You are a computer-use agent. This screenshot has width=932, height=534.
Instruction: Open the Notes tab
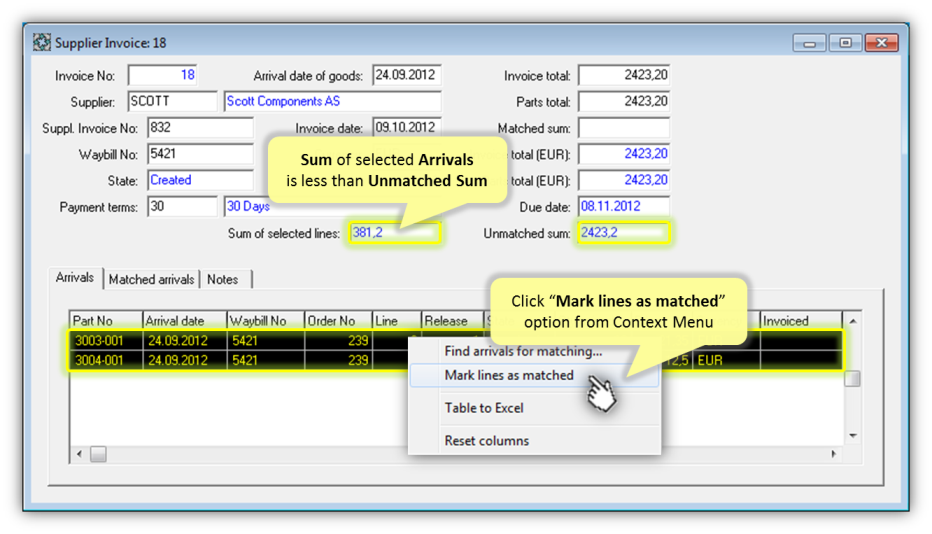pyautogui.click(x=223, y=279)
